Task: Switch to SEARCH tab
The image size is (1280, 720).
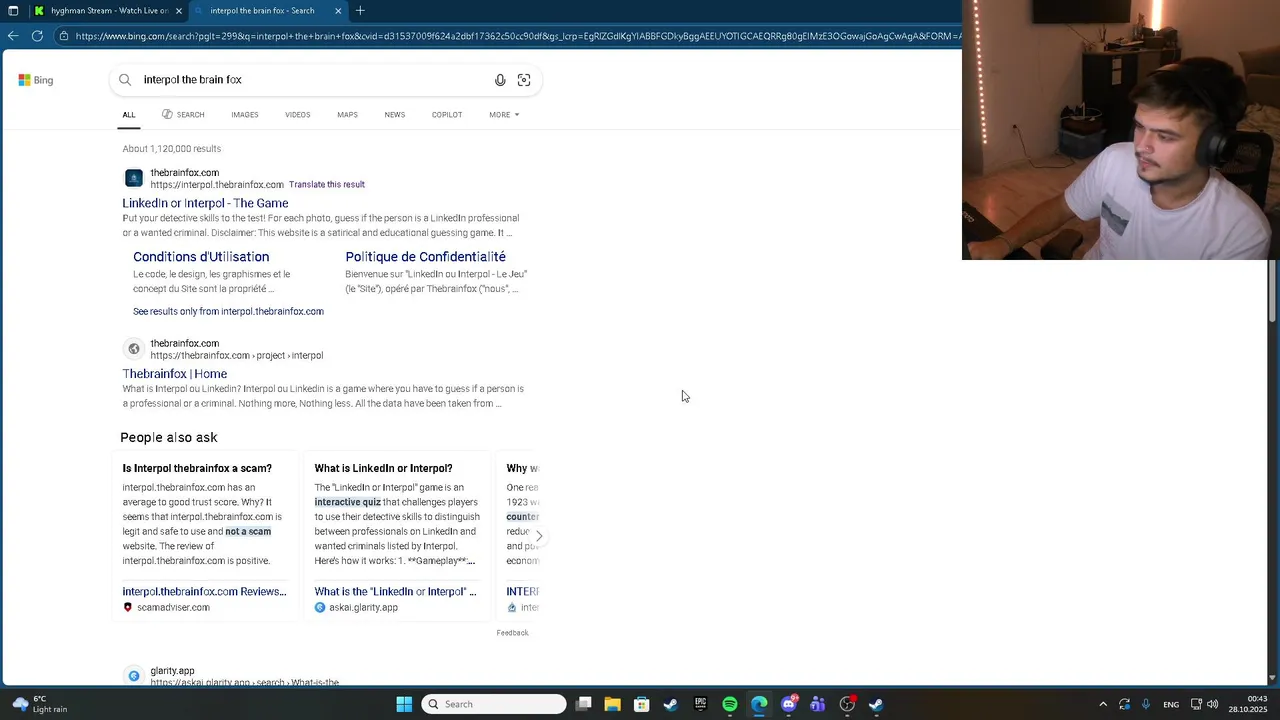Action: coord(183,115)
